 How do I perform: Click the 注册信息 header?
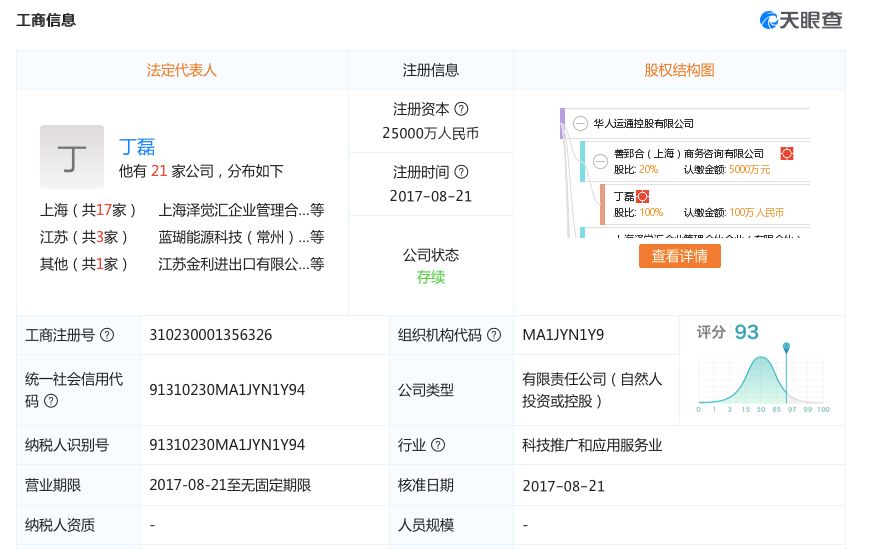430,70
